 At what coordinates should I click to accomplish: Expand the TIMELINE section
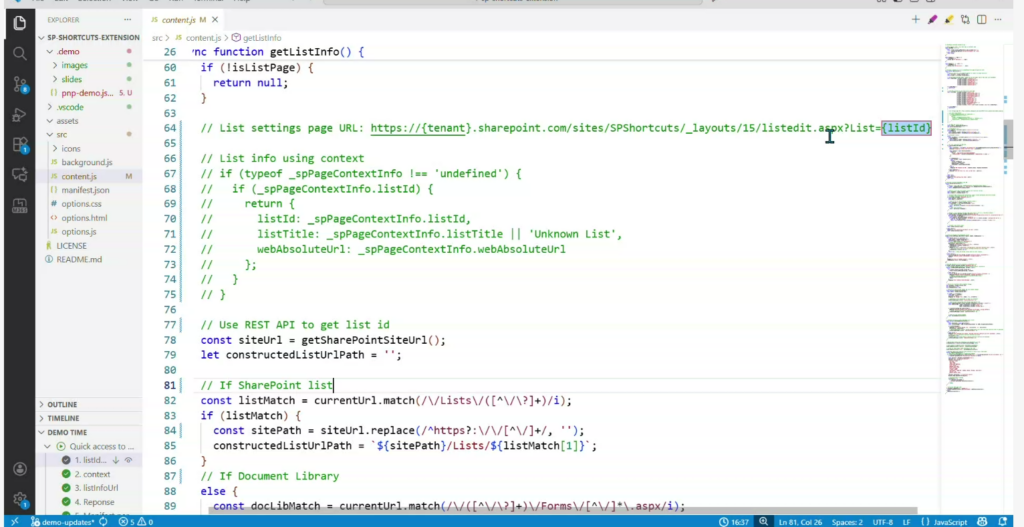click(x=63, y=418)
